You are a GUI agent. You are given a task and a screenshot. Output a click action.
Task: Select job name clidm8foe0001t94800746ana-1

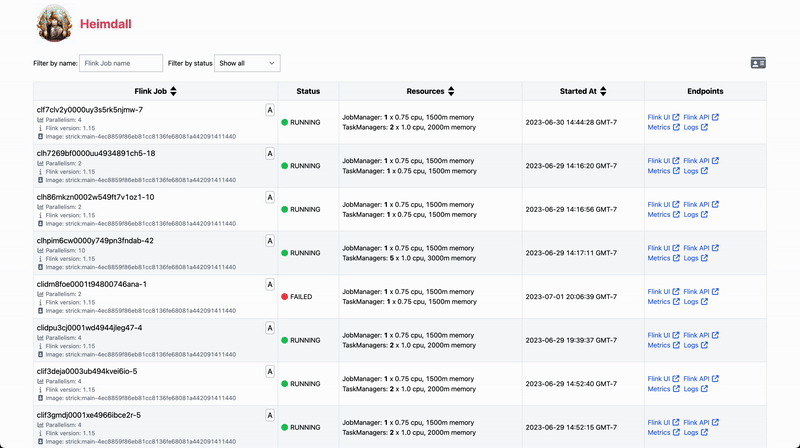91,284
